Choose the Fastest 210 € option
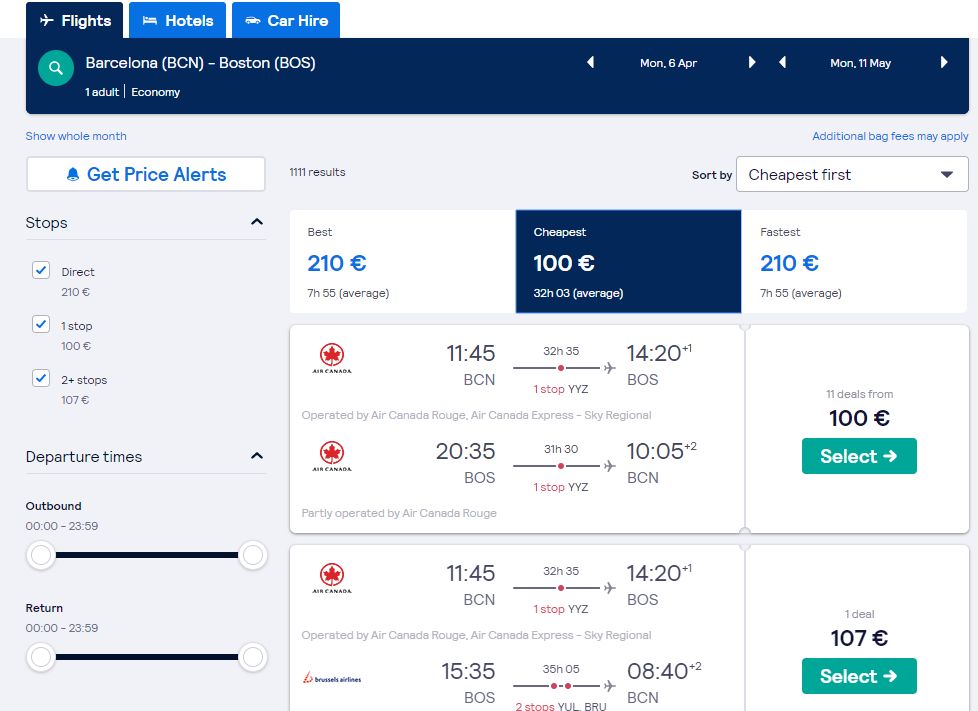Viewport: 978px width, 711px height. (854, 261)
